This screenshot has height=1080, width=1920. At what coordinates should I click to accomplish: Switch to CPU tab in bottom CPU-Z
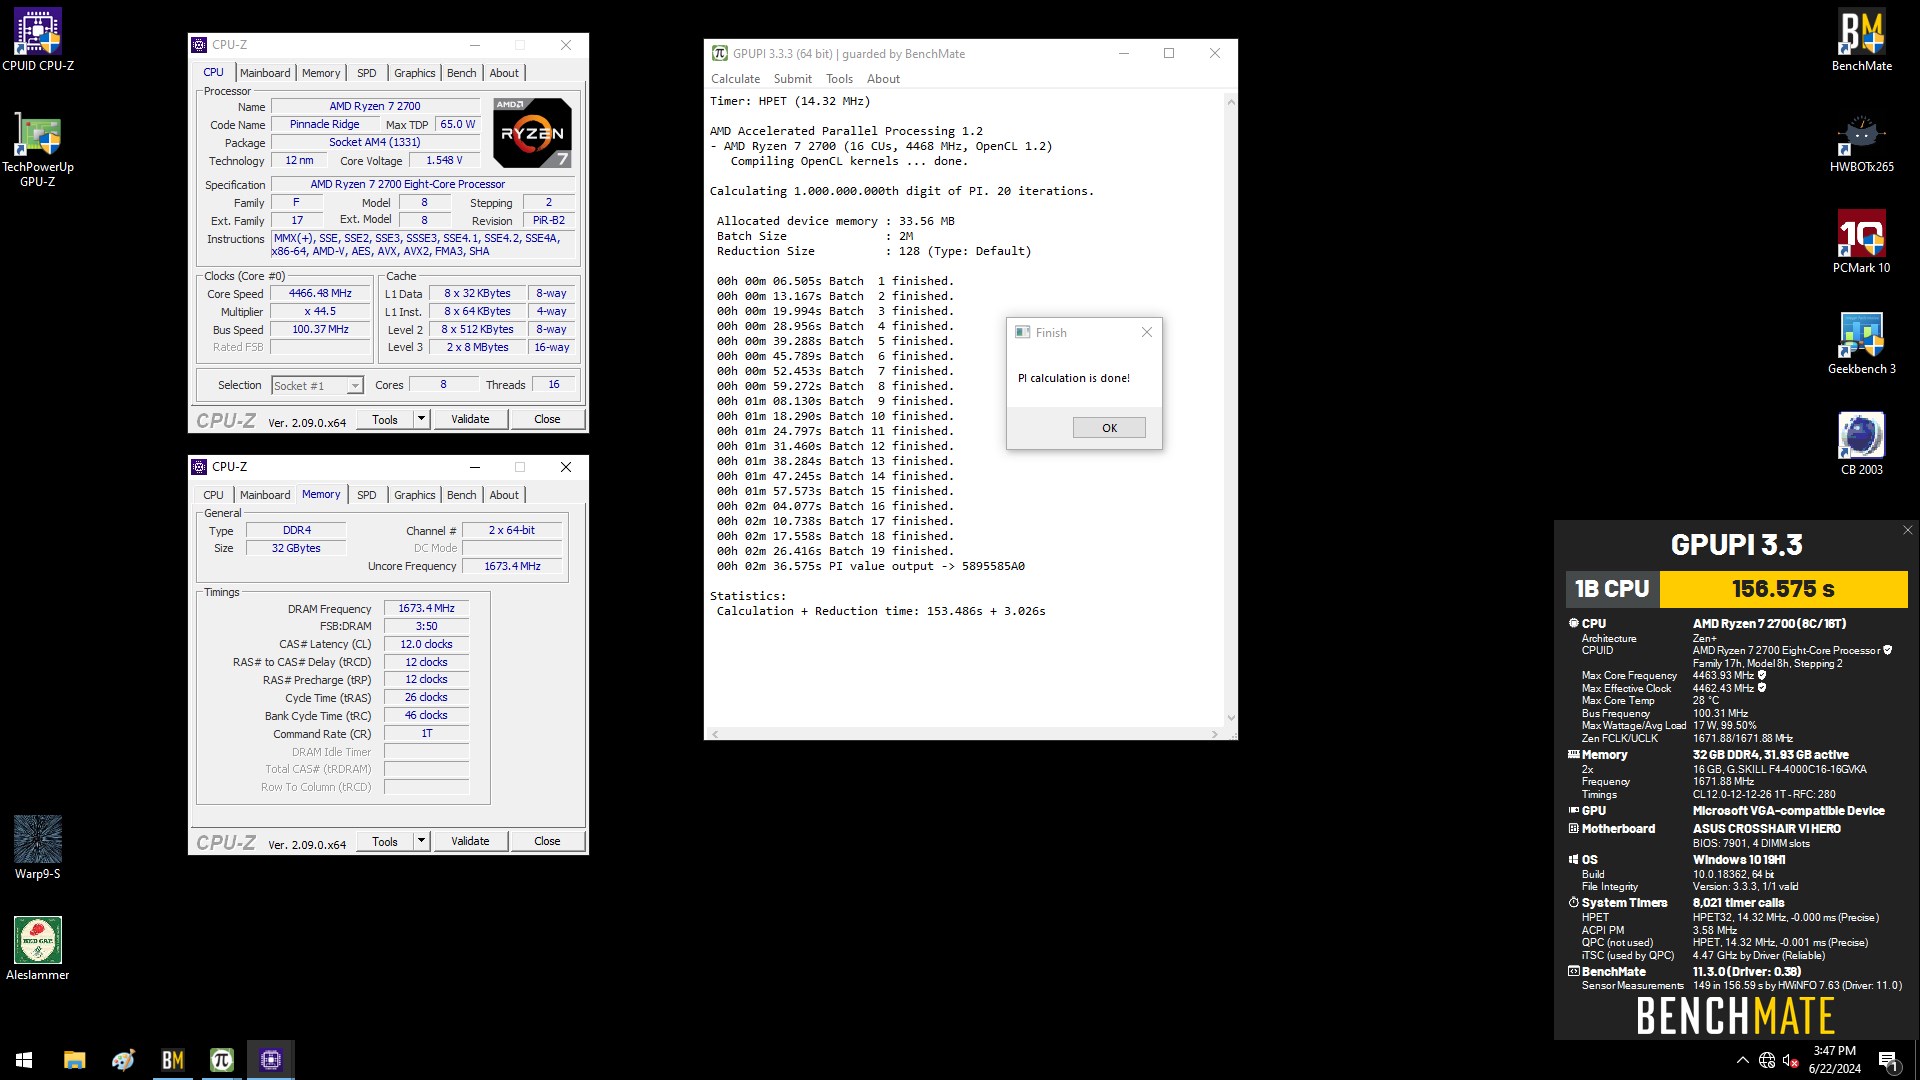[x=213, y=495]
